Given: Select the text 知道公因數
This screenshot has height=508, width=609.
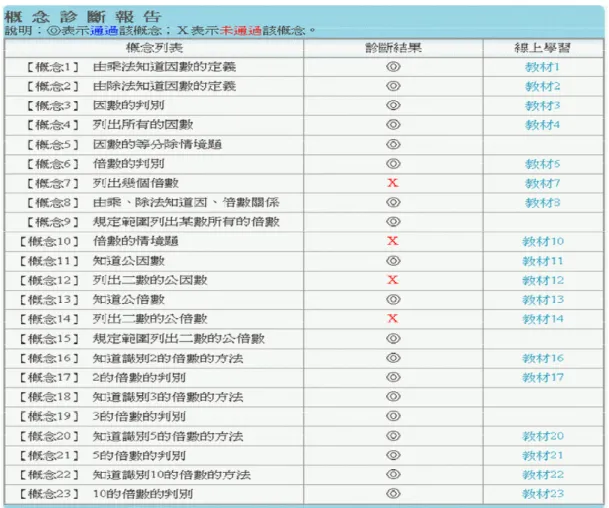Looking at the screenshot, I should pyautogui.click(x=129, y=261).
